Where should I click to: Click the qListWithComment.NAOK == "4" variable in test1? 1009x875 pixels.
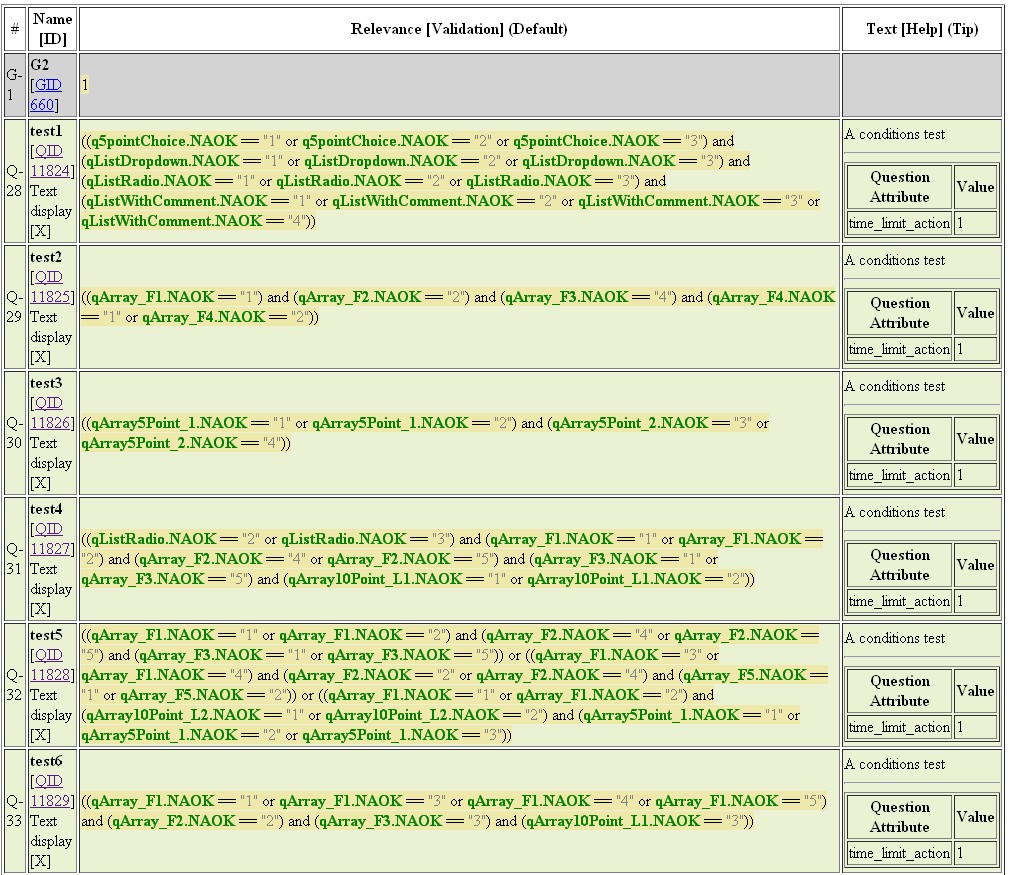click(171, 221)
